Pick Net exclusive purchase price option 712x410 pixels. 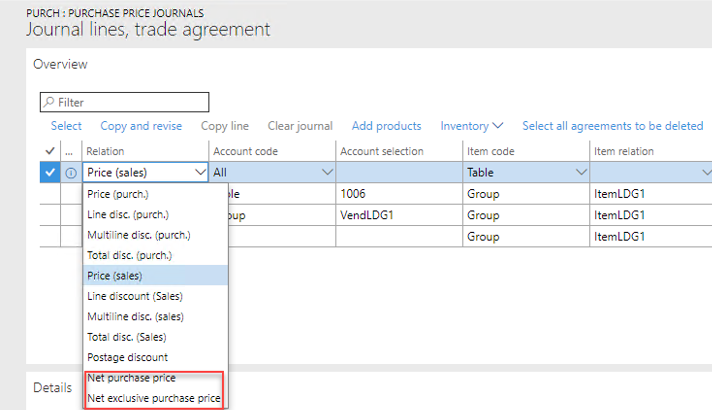tap(155, 399)
